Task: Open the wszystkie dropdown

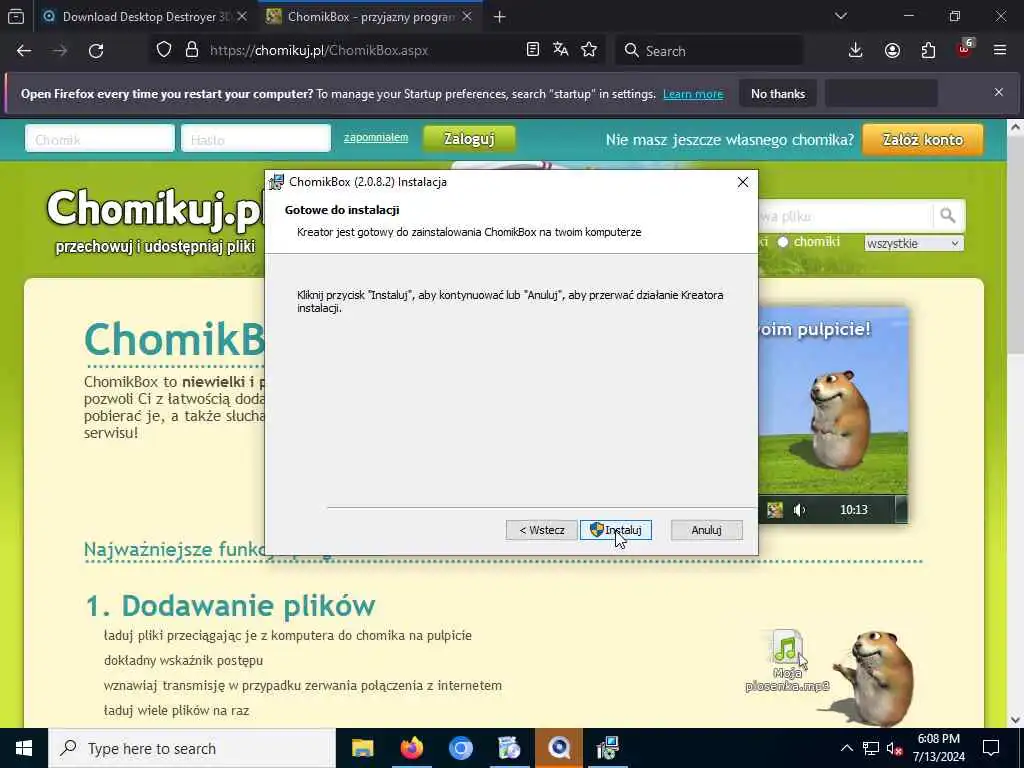Action: (x=914, y=244)
